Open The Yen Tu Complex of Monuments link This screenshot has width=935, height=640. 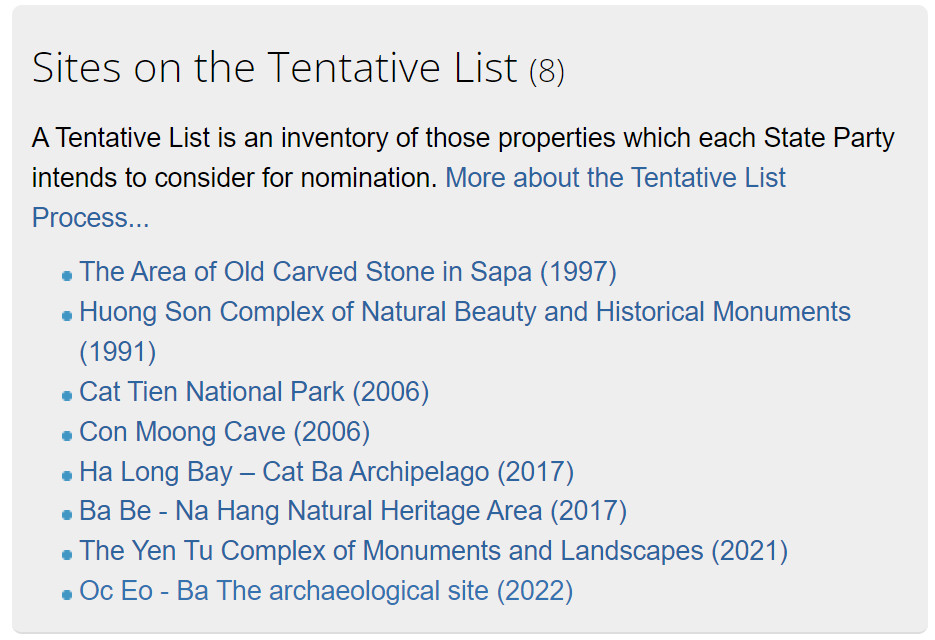[x=434, y=551]
